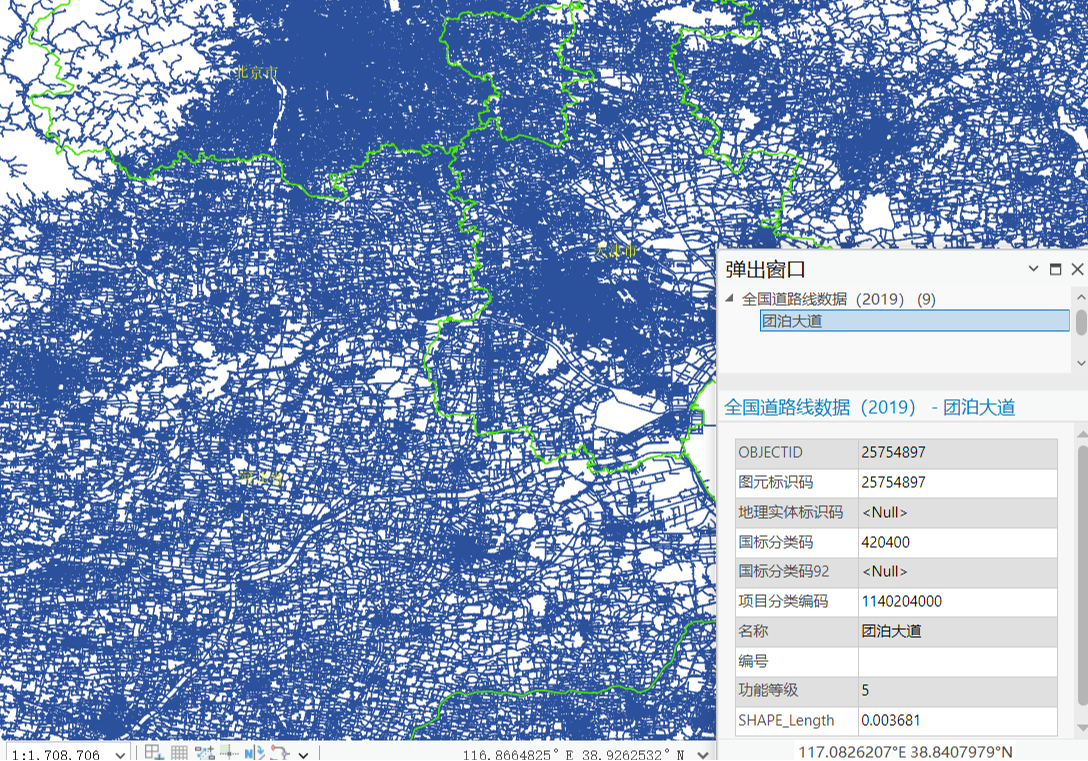The image size is (1088, 761).
Task: Click the SHAPE_Length field label
Action: [x=786, y=720]
